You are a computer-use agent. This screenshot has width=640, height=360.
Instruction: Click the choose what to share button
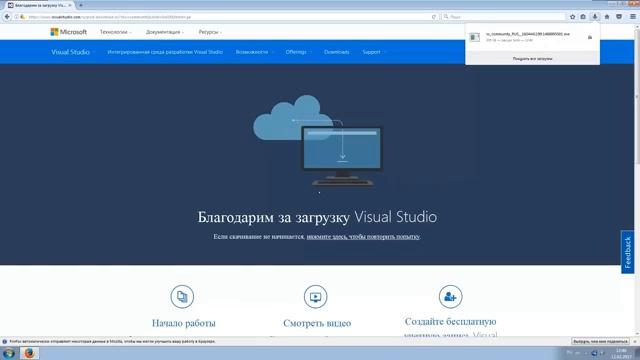(x=600, y=341)
